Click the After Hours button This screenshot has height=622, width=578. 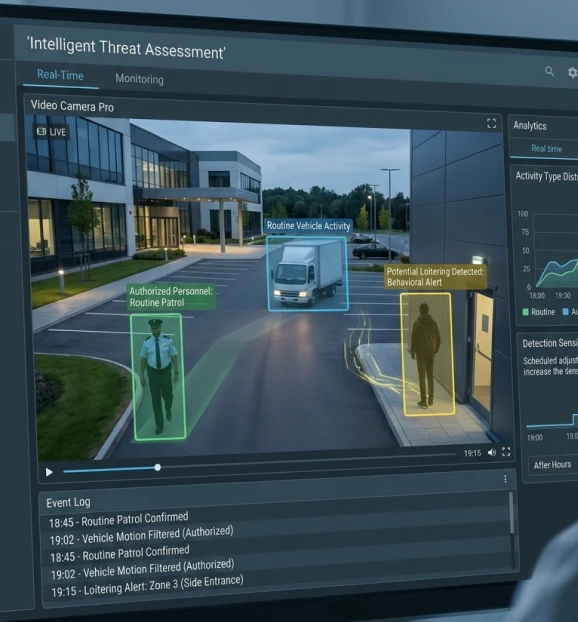[x=553, y=465]
